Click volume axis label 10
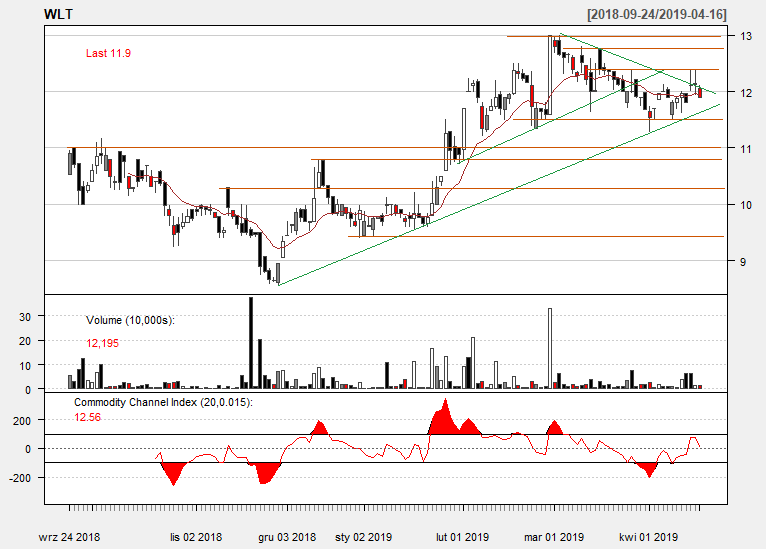Image resolution: width=766 pixels, height=549 pixels. [x=25, y=365]
